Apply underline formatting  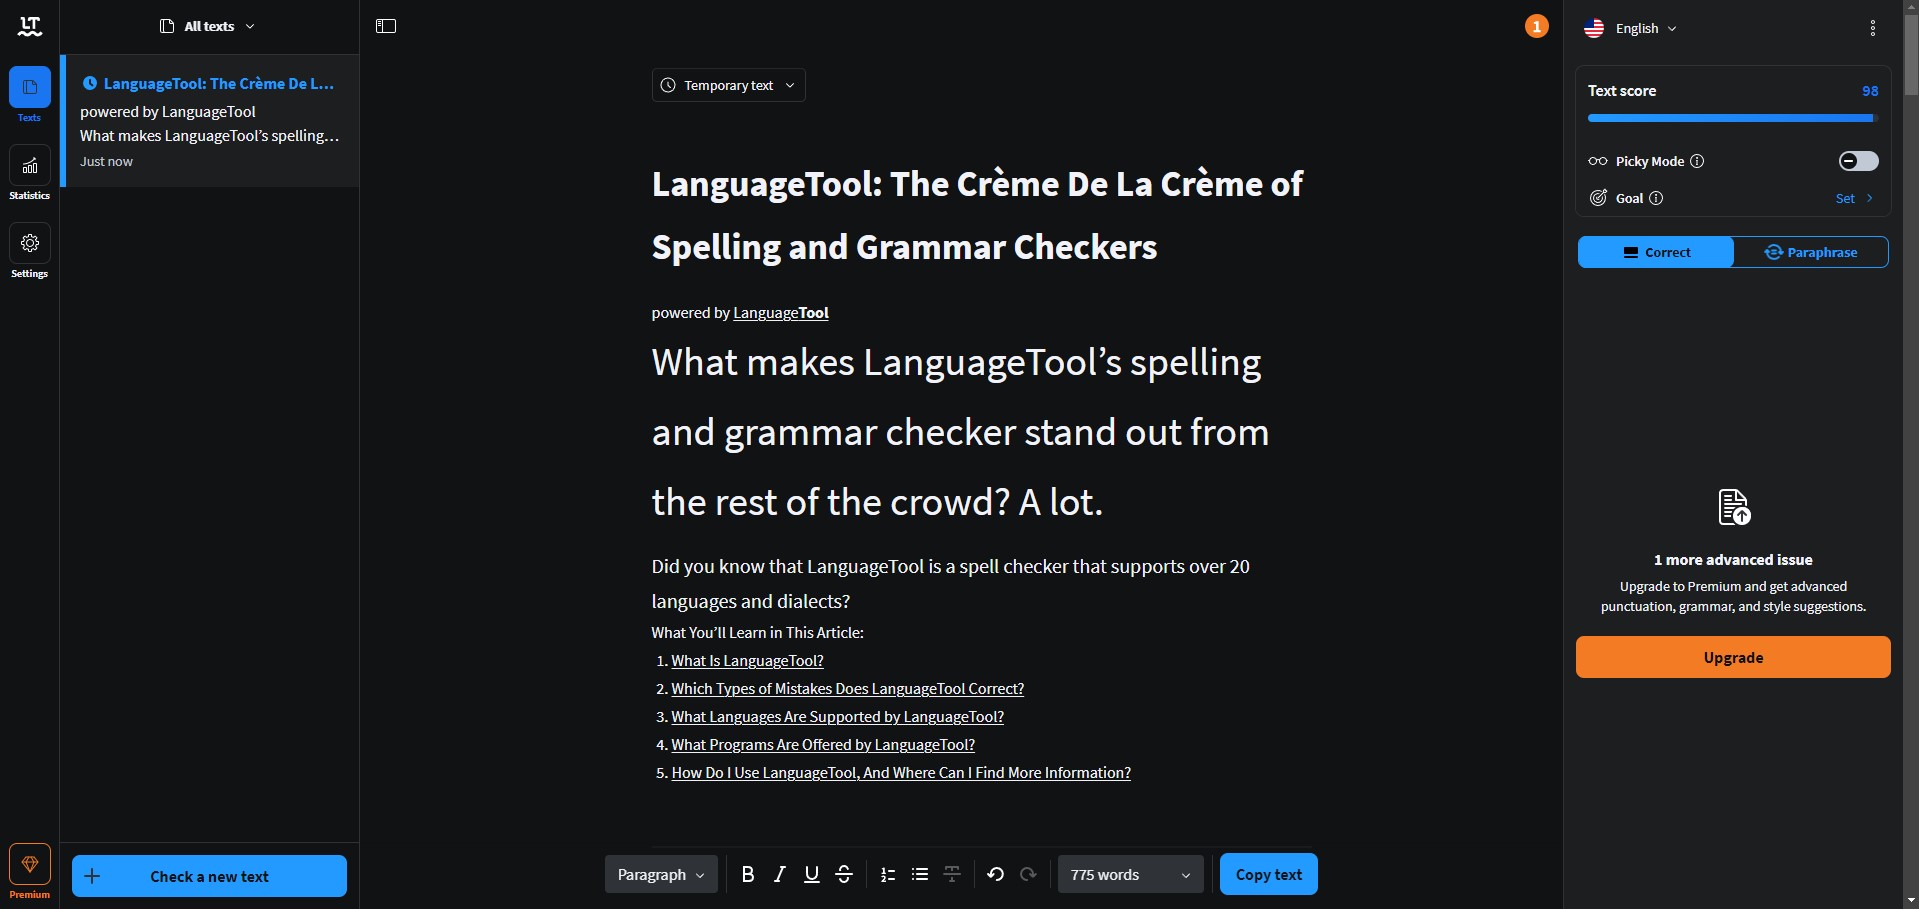812,875
